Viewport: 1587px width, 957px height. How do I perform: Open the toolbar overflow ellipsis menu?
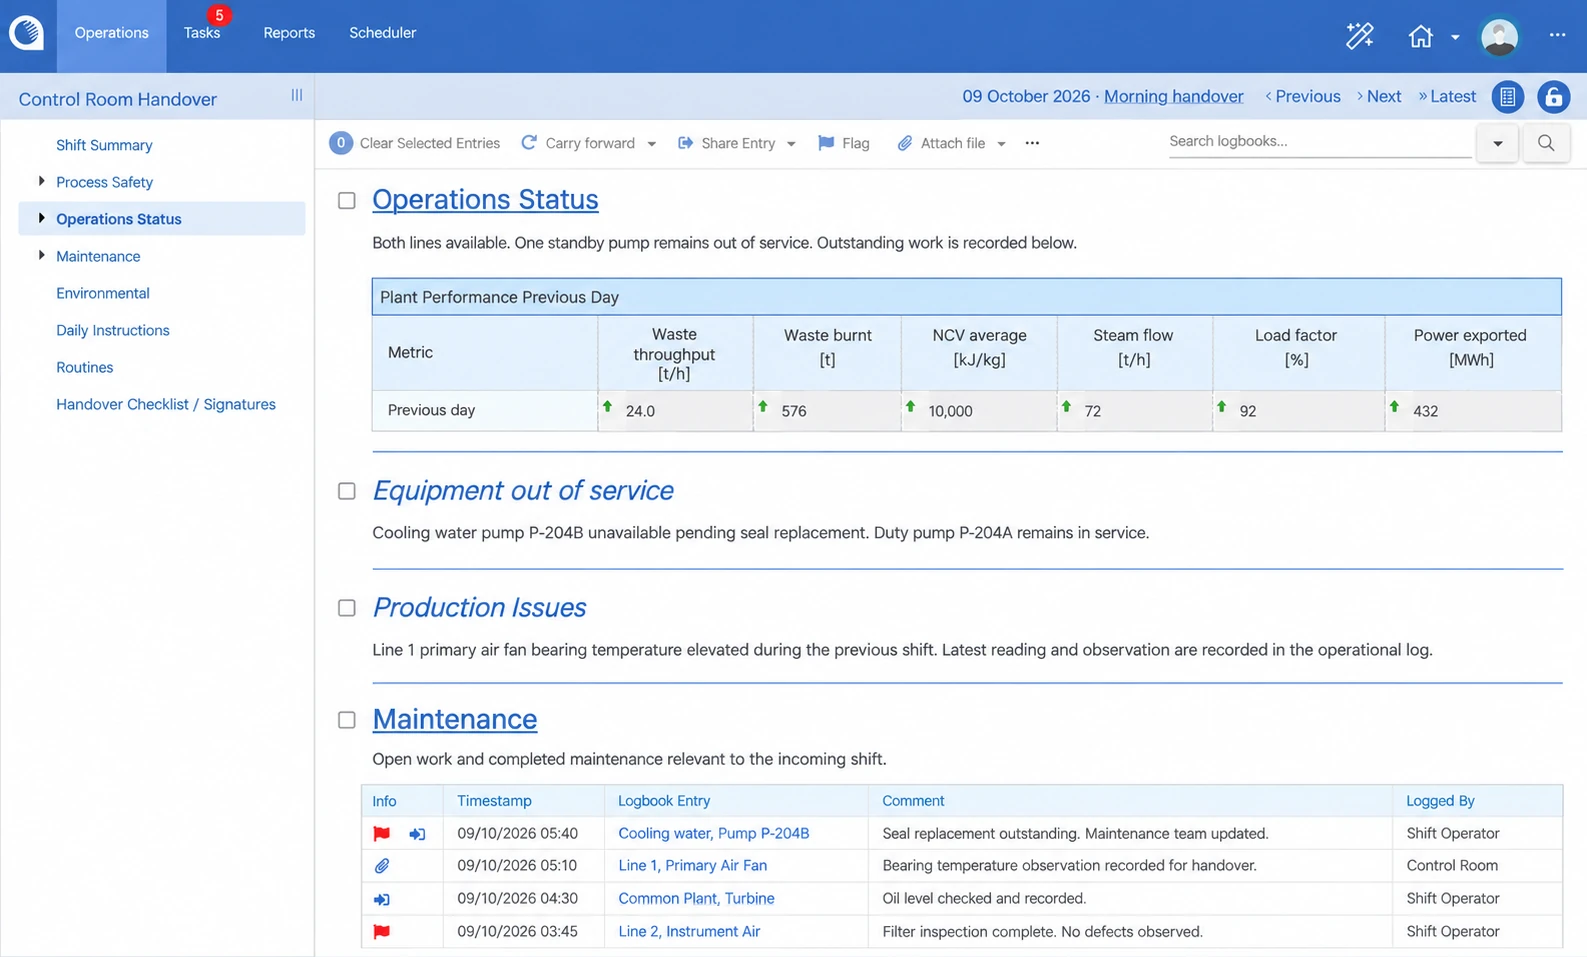click(x=1032, y=143)
